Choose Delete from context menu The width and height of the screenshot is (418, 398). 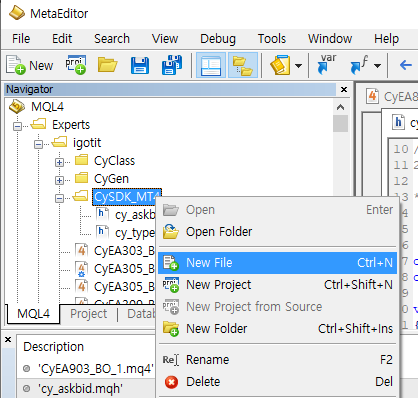click(x=277, y=382)
